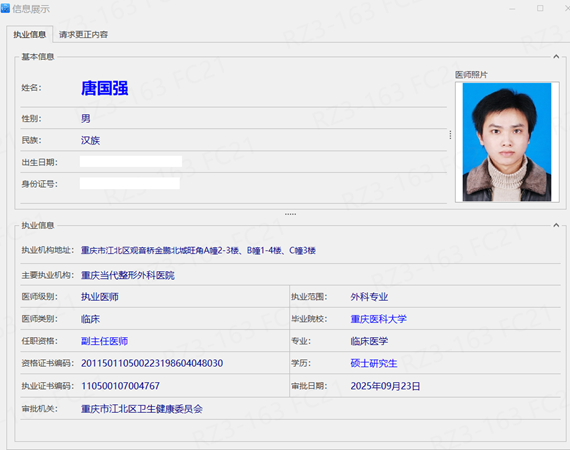
Task: Click the 出生日期 blank field
Action: point(131,161)
